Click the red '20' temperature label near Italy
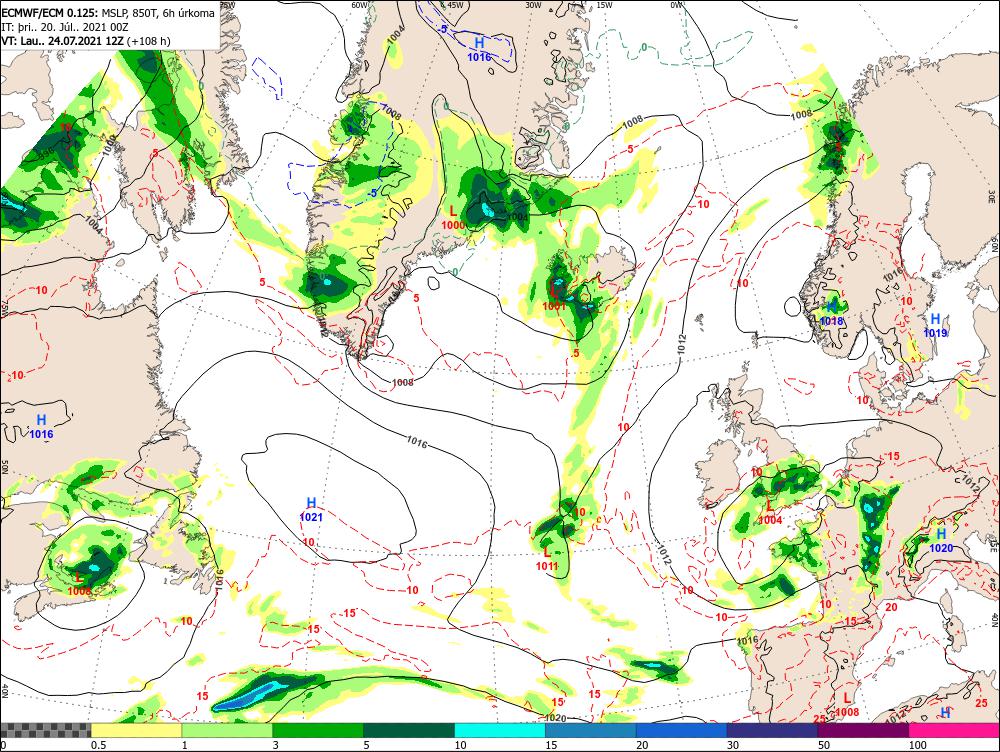 click(891, 607)
